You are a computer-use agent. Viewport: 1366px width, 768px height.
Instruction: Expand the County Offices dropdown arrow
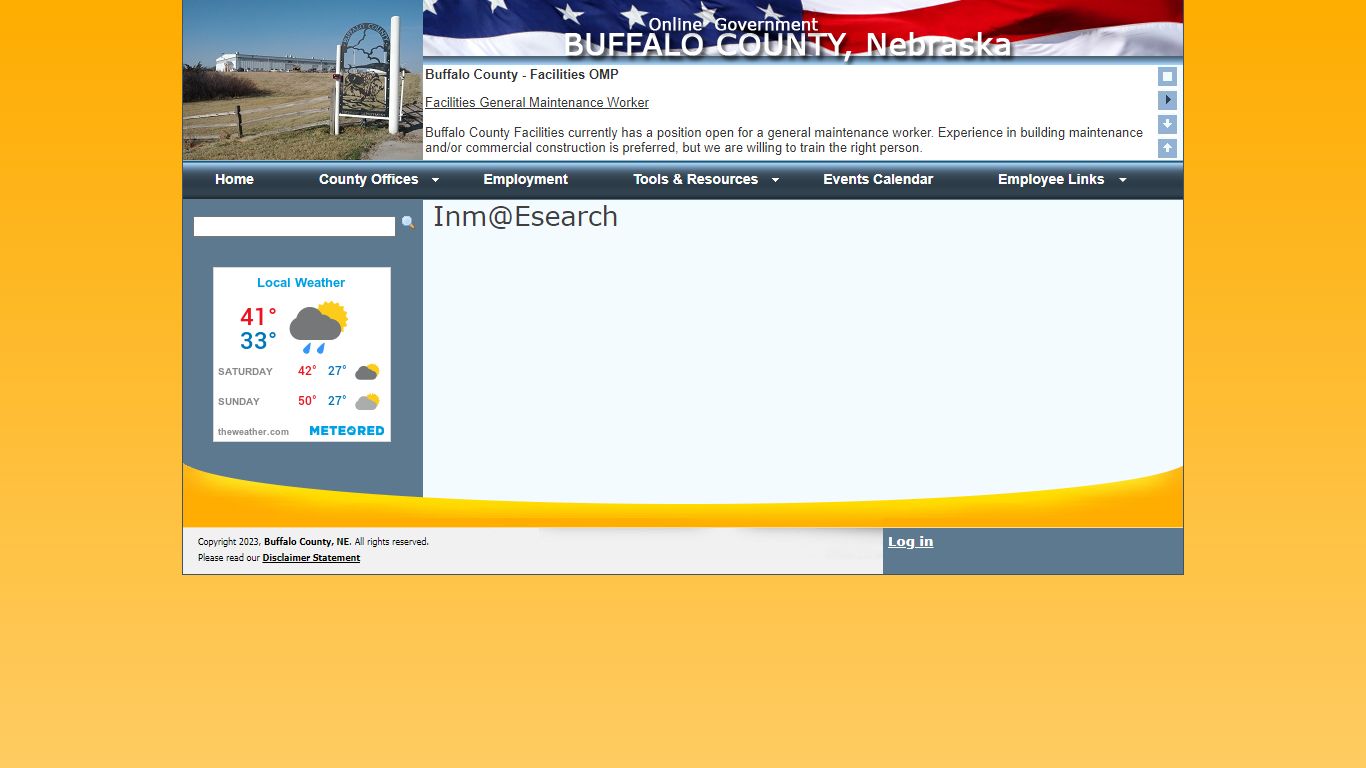click(435, 180)
